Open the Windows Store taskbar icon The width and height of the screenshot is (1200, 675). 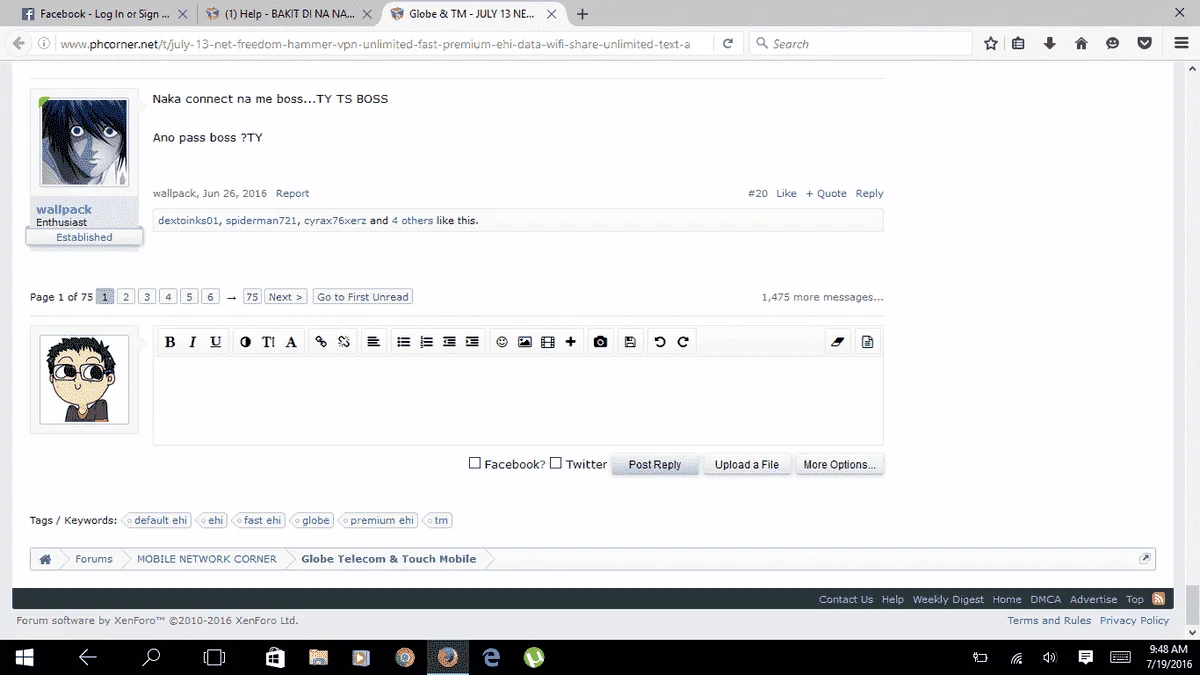point(274,657)
